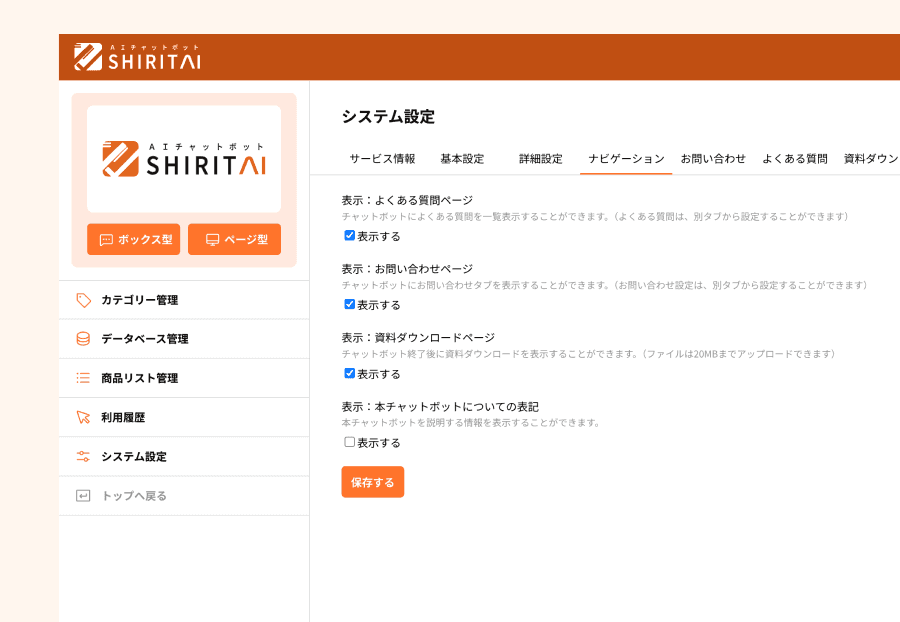This screenshot has width=900, height=622.
Task: Click the SHIRITAI logo in the header
Action: point(137,57)
